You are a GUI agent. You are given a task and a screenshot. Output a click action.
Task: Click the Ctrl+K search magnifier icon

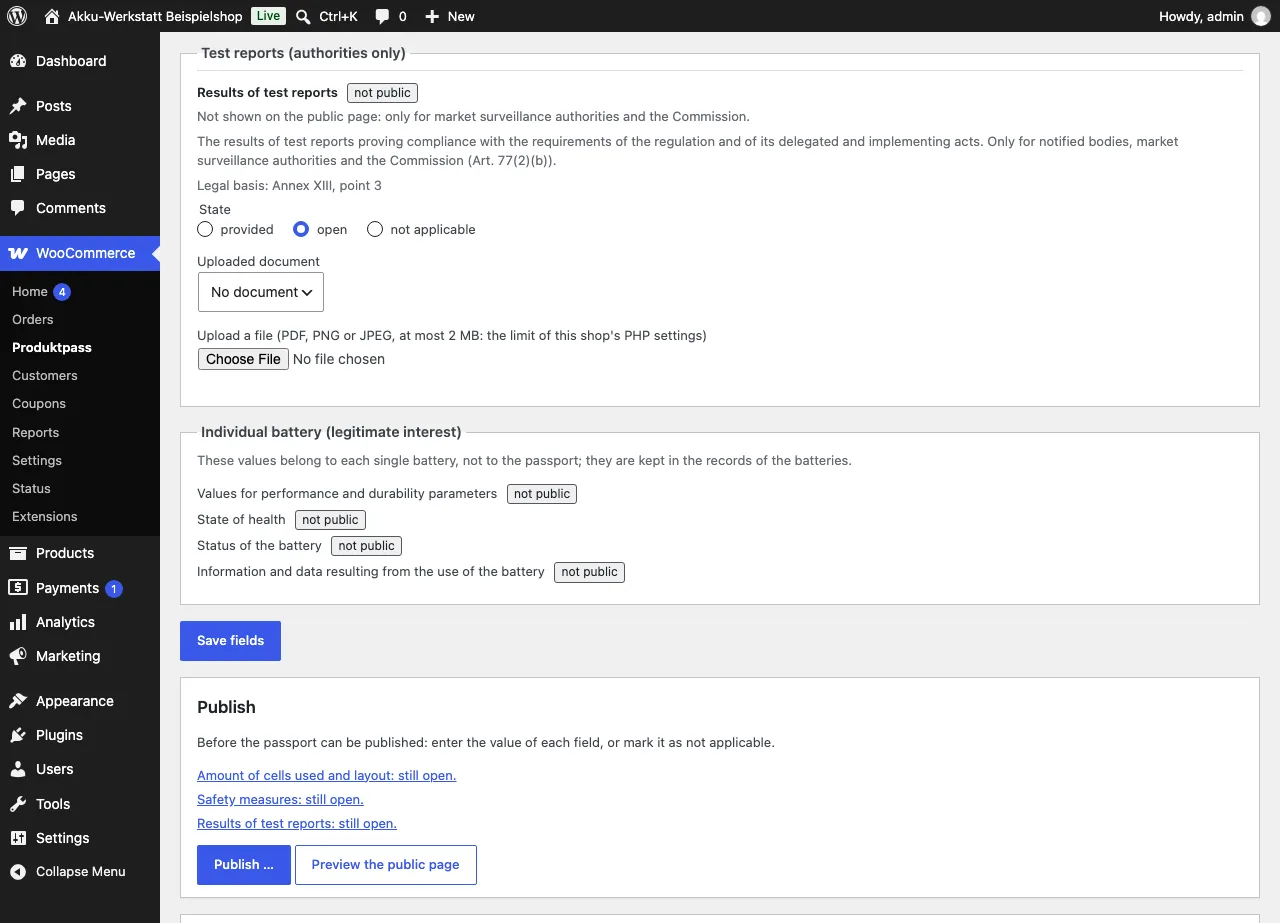(x=304, y=16)
